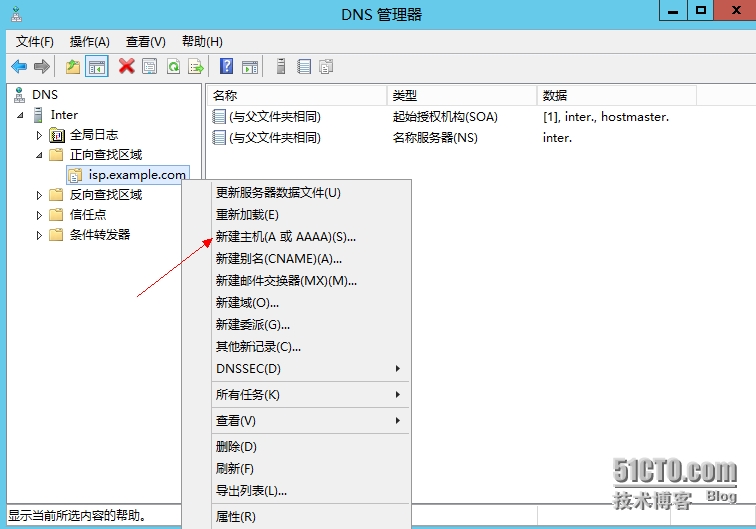Open the DNSSEC(D) submenu
The image size is (756, 529).
pos(310,369)
